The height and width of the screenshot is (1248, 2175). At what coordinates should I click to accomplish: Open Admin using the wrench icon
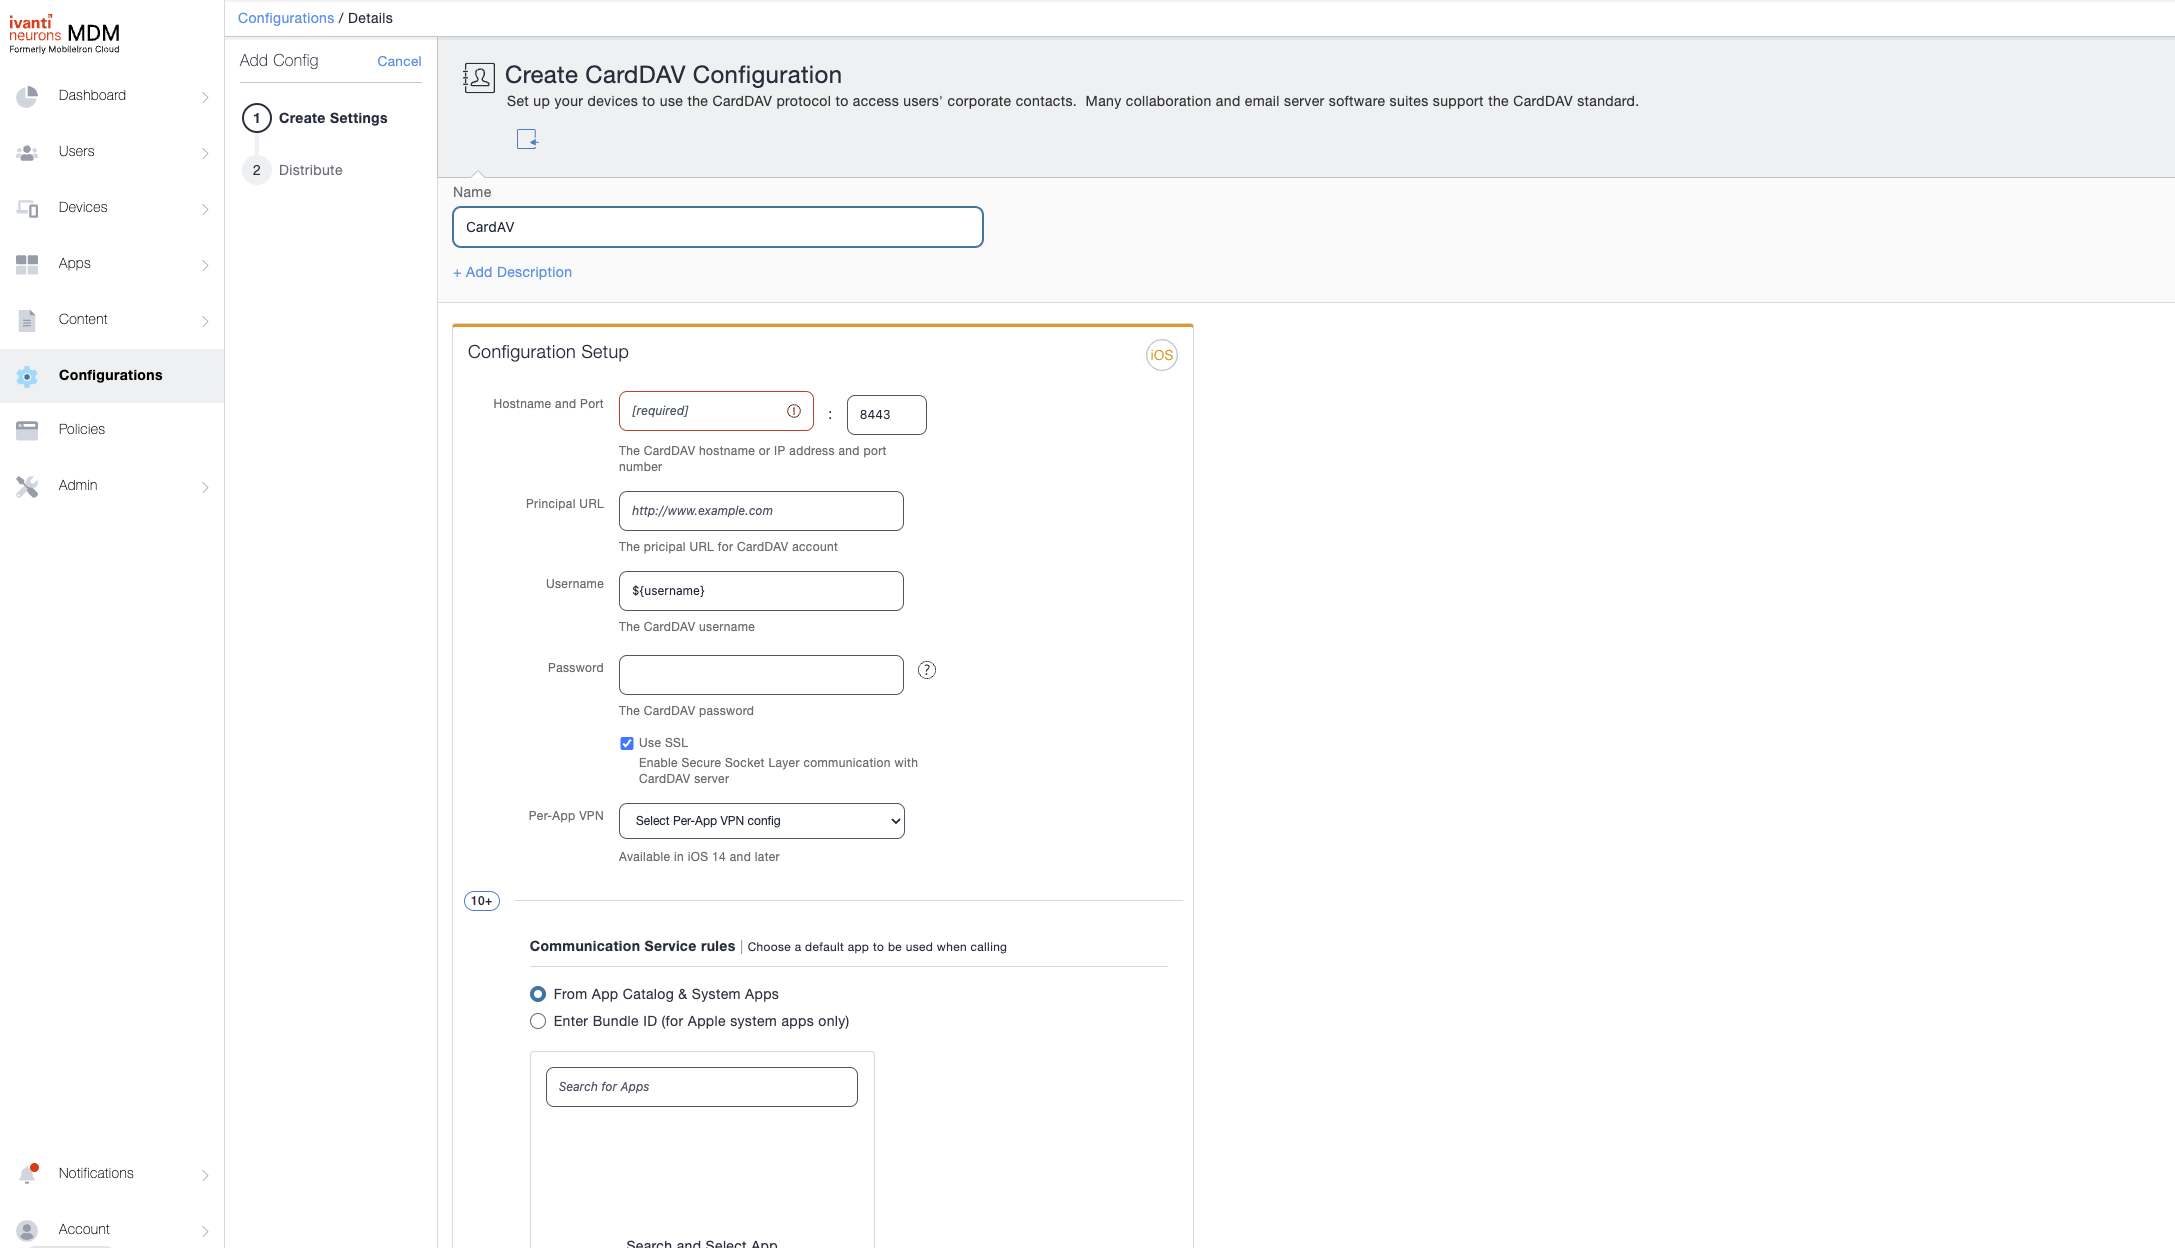[26, 486]
